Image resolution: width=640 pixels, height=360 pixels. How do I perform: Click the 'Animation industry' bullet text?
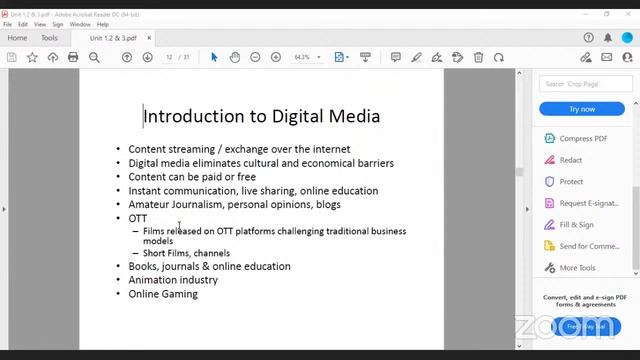tap(173, 280)
